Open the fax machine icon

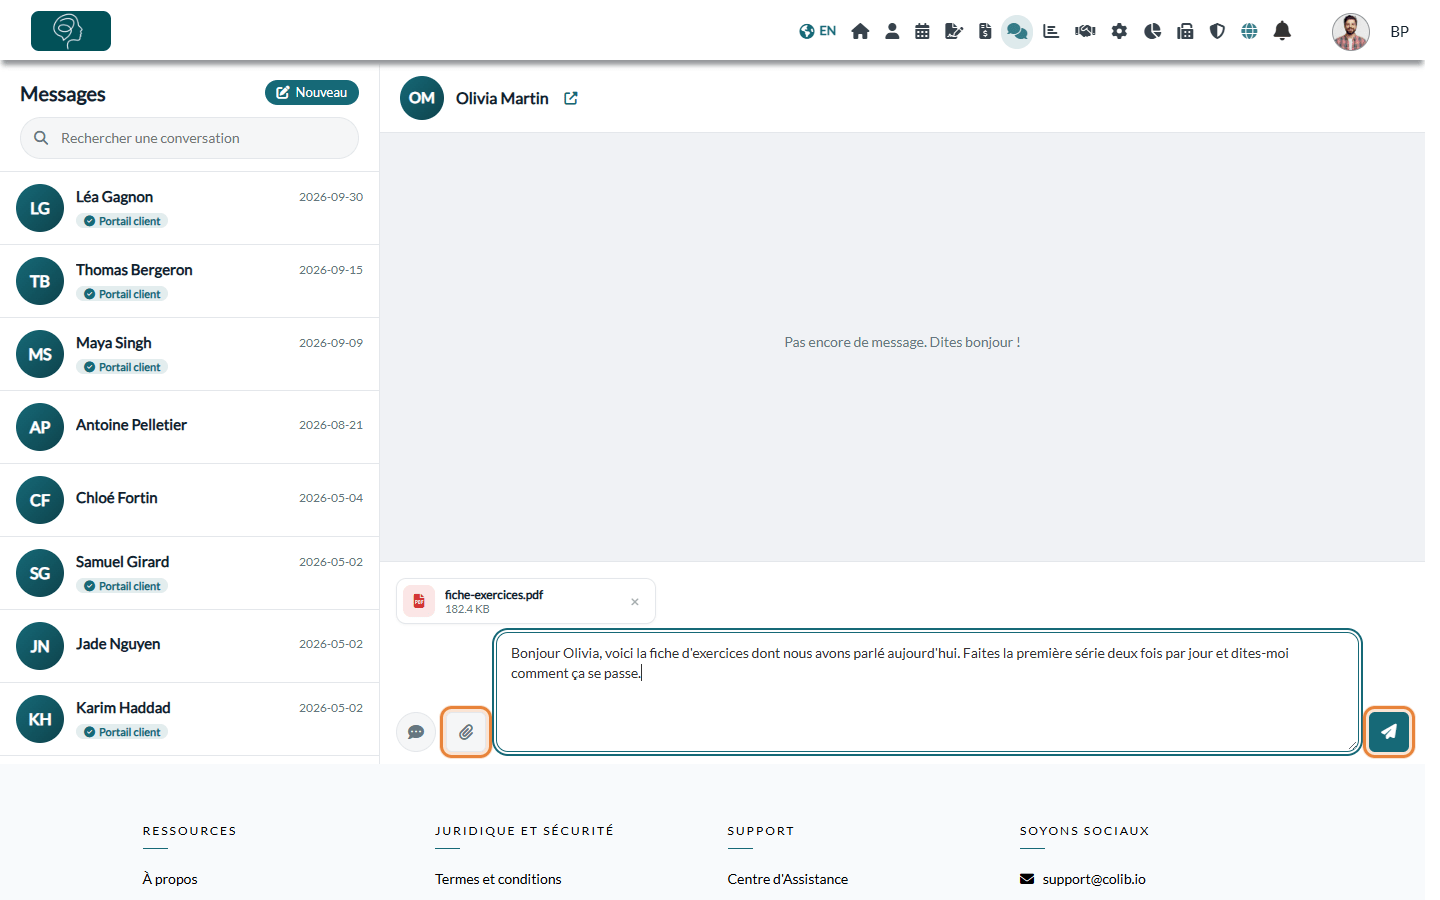(x=1185, y=31)
